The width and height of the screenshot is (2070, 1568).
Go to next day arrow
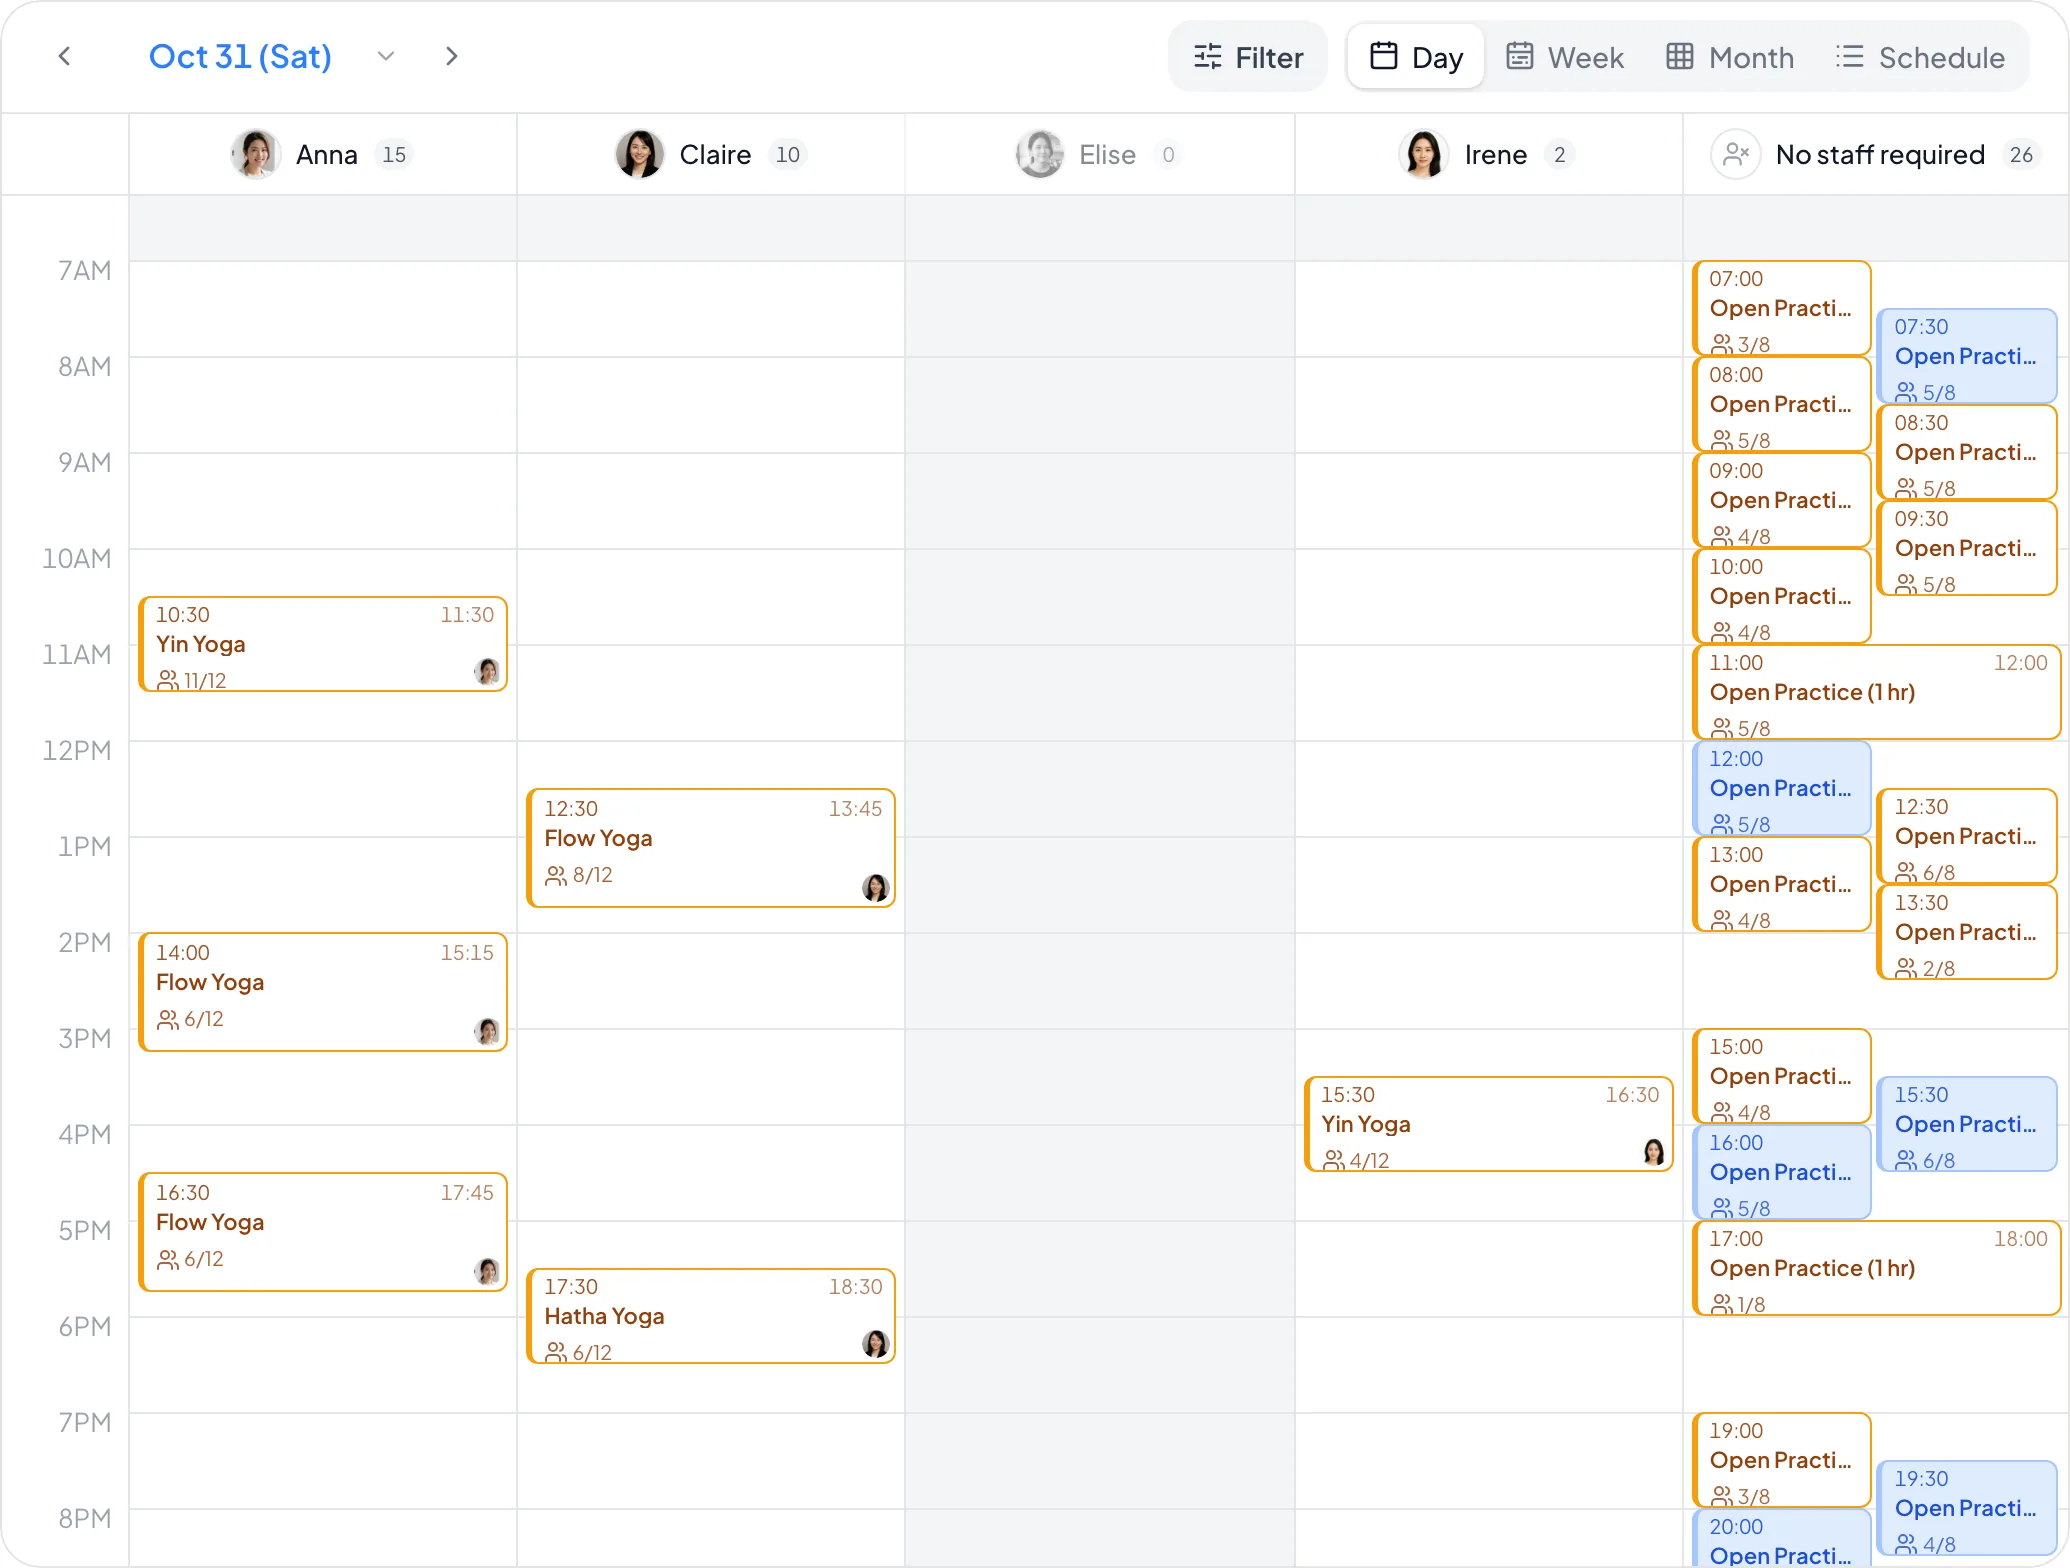(x=451, y=56)
